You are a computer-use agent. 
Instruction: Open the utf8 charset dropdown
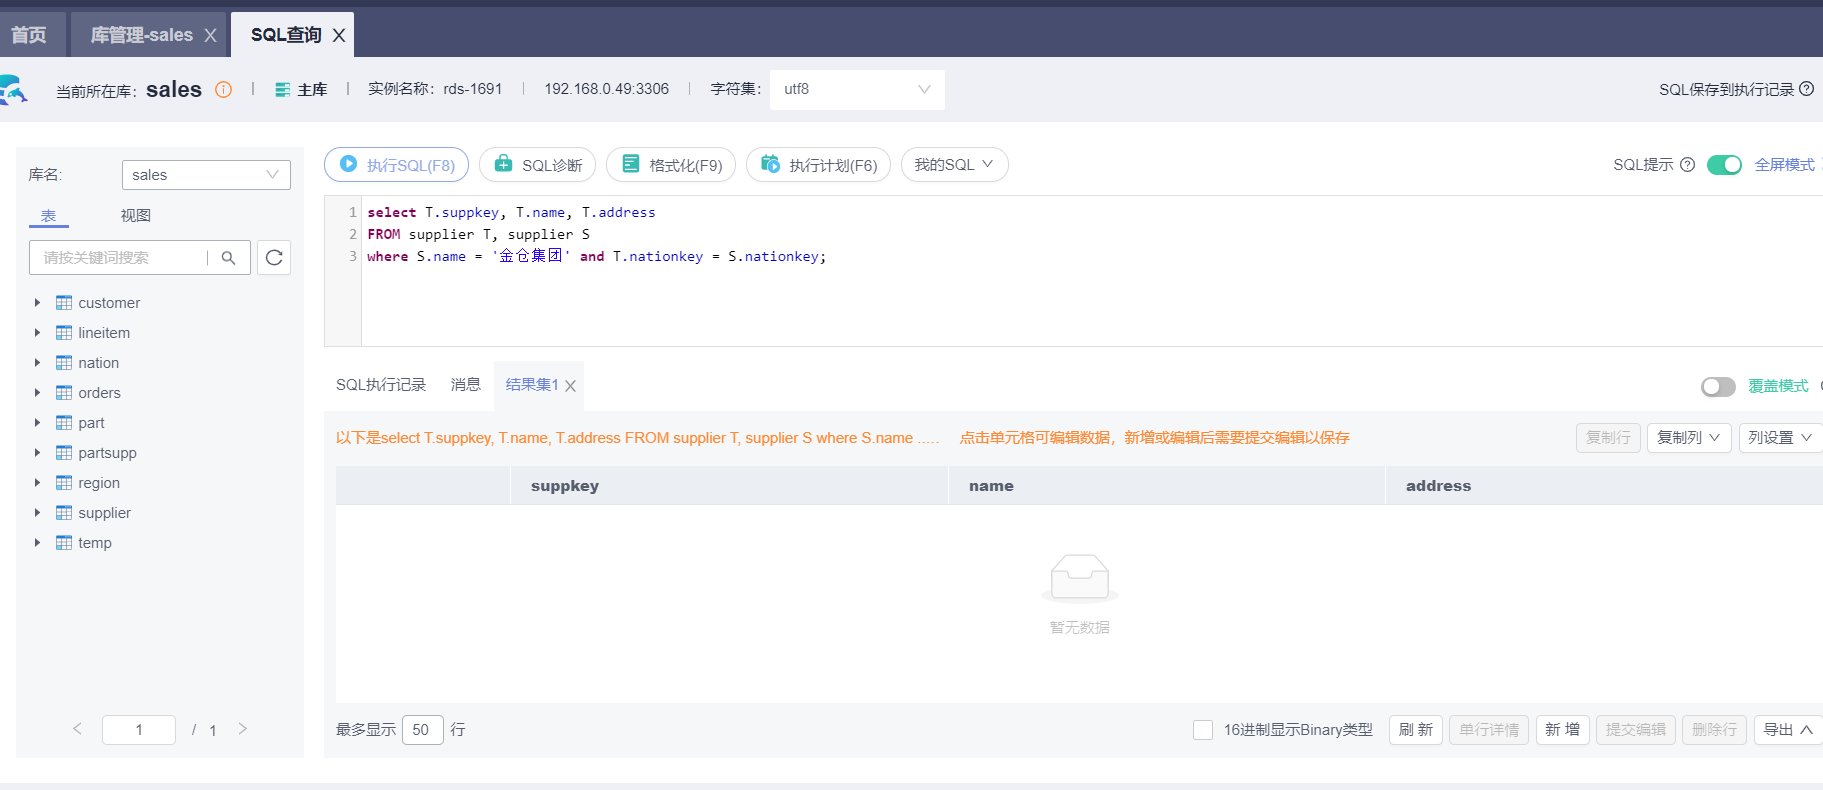click(857, 89)
